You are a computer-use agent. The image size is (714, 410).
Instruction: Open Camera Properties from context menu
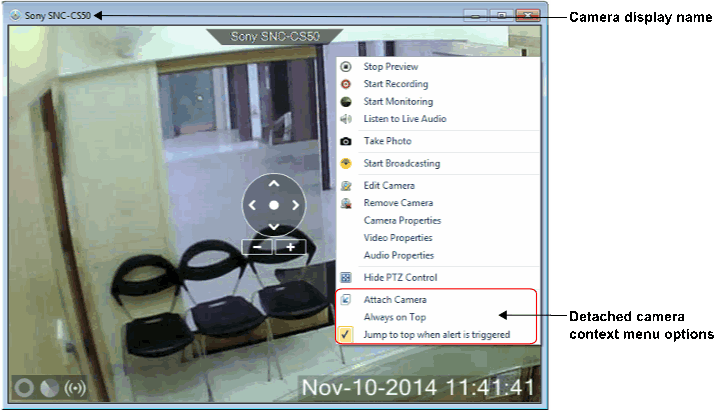pyautogui.click(x=402, y=220)
